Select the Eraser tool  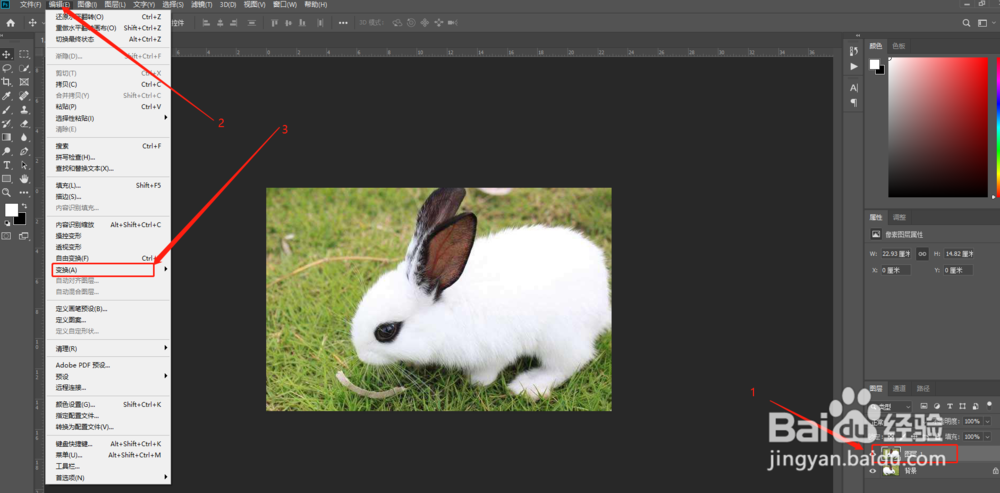pyautogui.click(x=24, y=124)
